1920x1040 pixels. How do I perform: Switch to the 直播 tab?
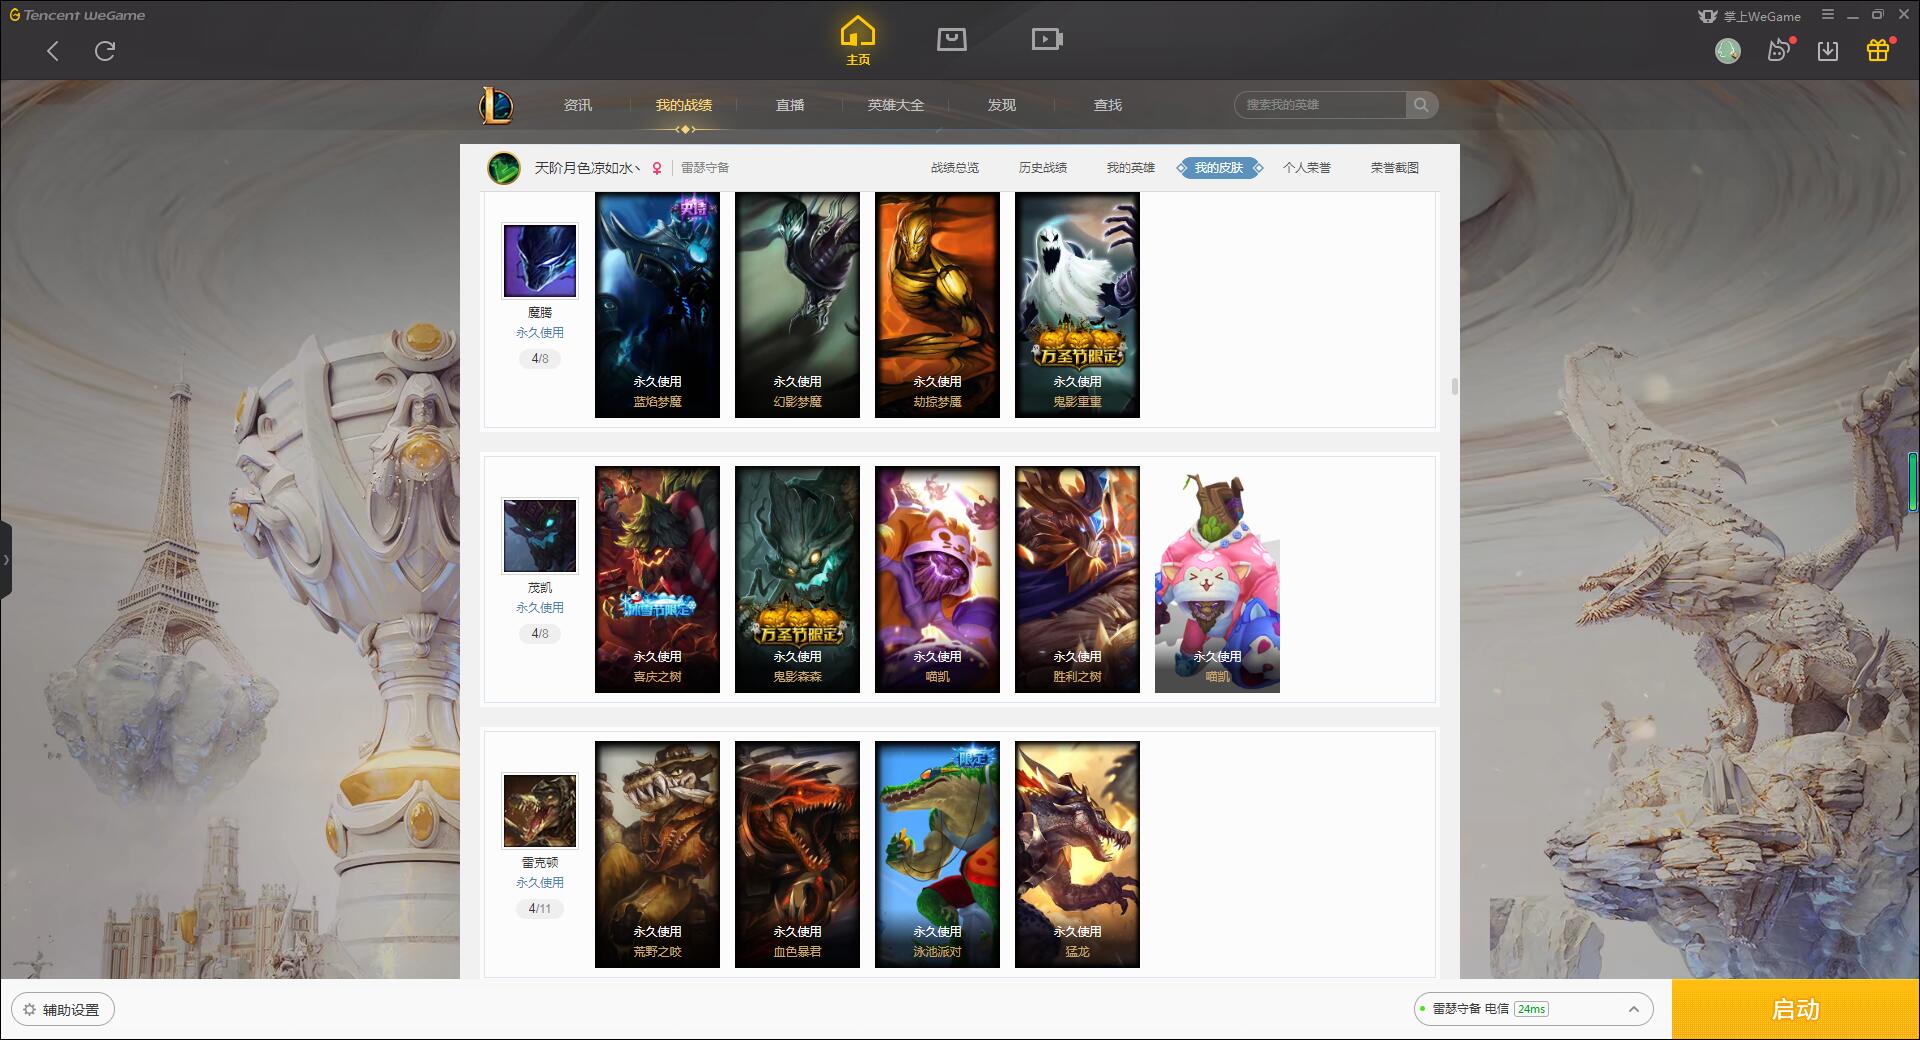coord(790,105)
